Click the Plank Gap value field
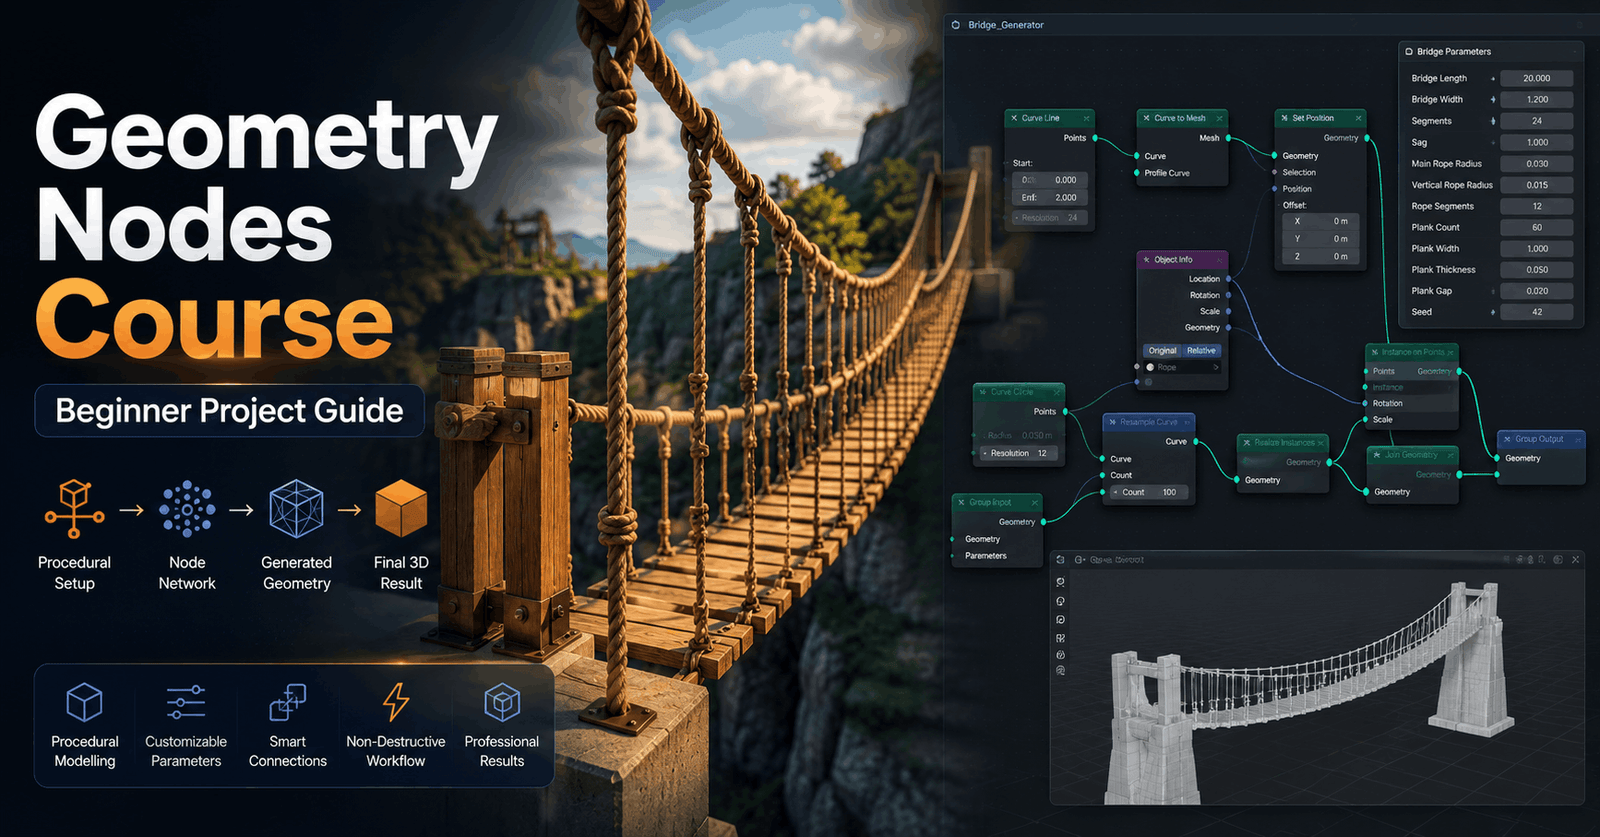The width and height of the screenshot is (1600, 837). (1537, 291)
